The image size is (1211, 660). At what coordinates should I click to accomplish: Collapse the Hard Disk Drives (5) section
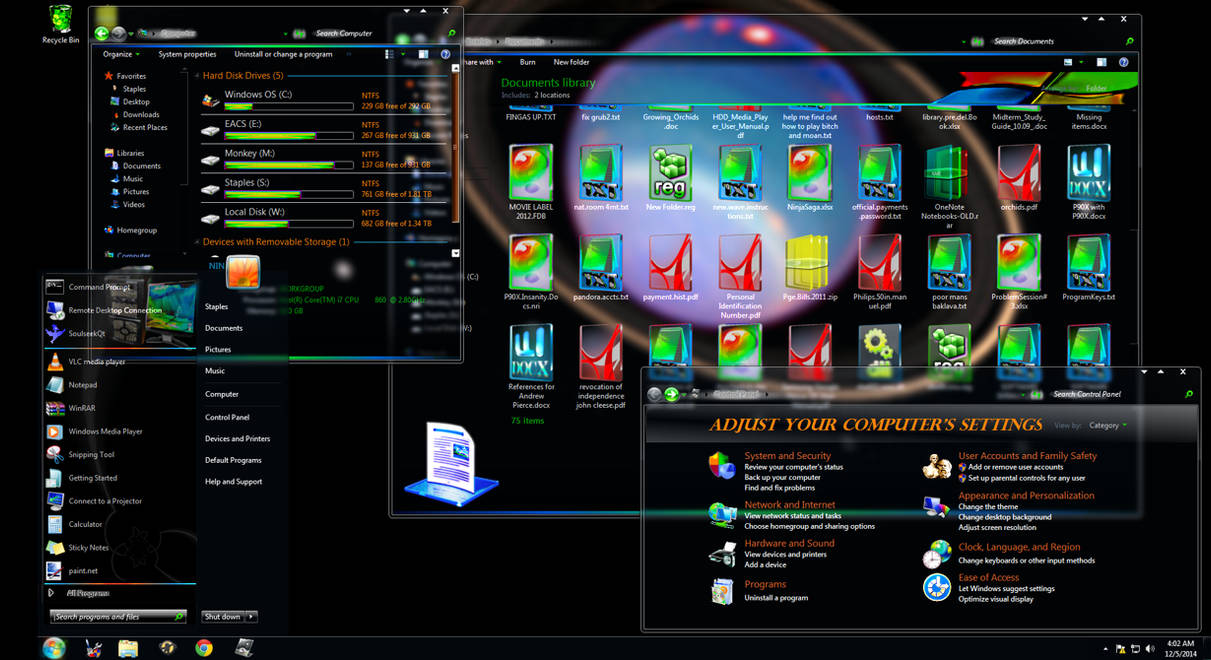(197, 75)
